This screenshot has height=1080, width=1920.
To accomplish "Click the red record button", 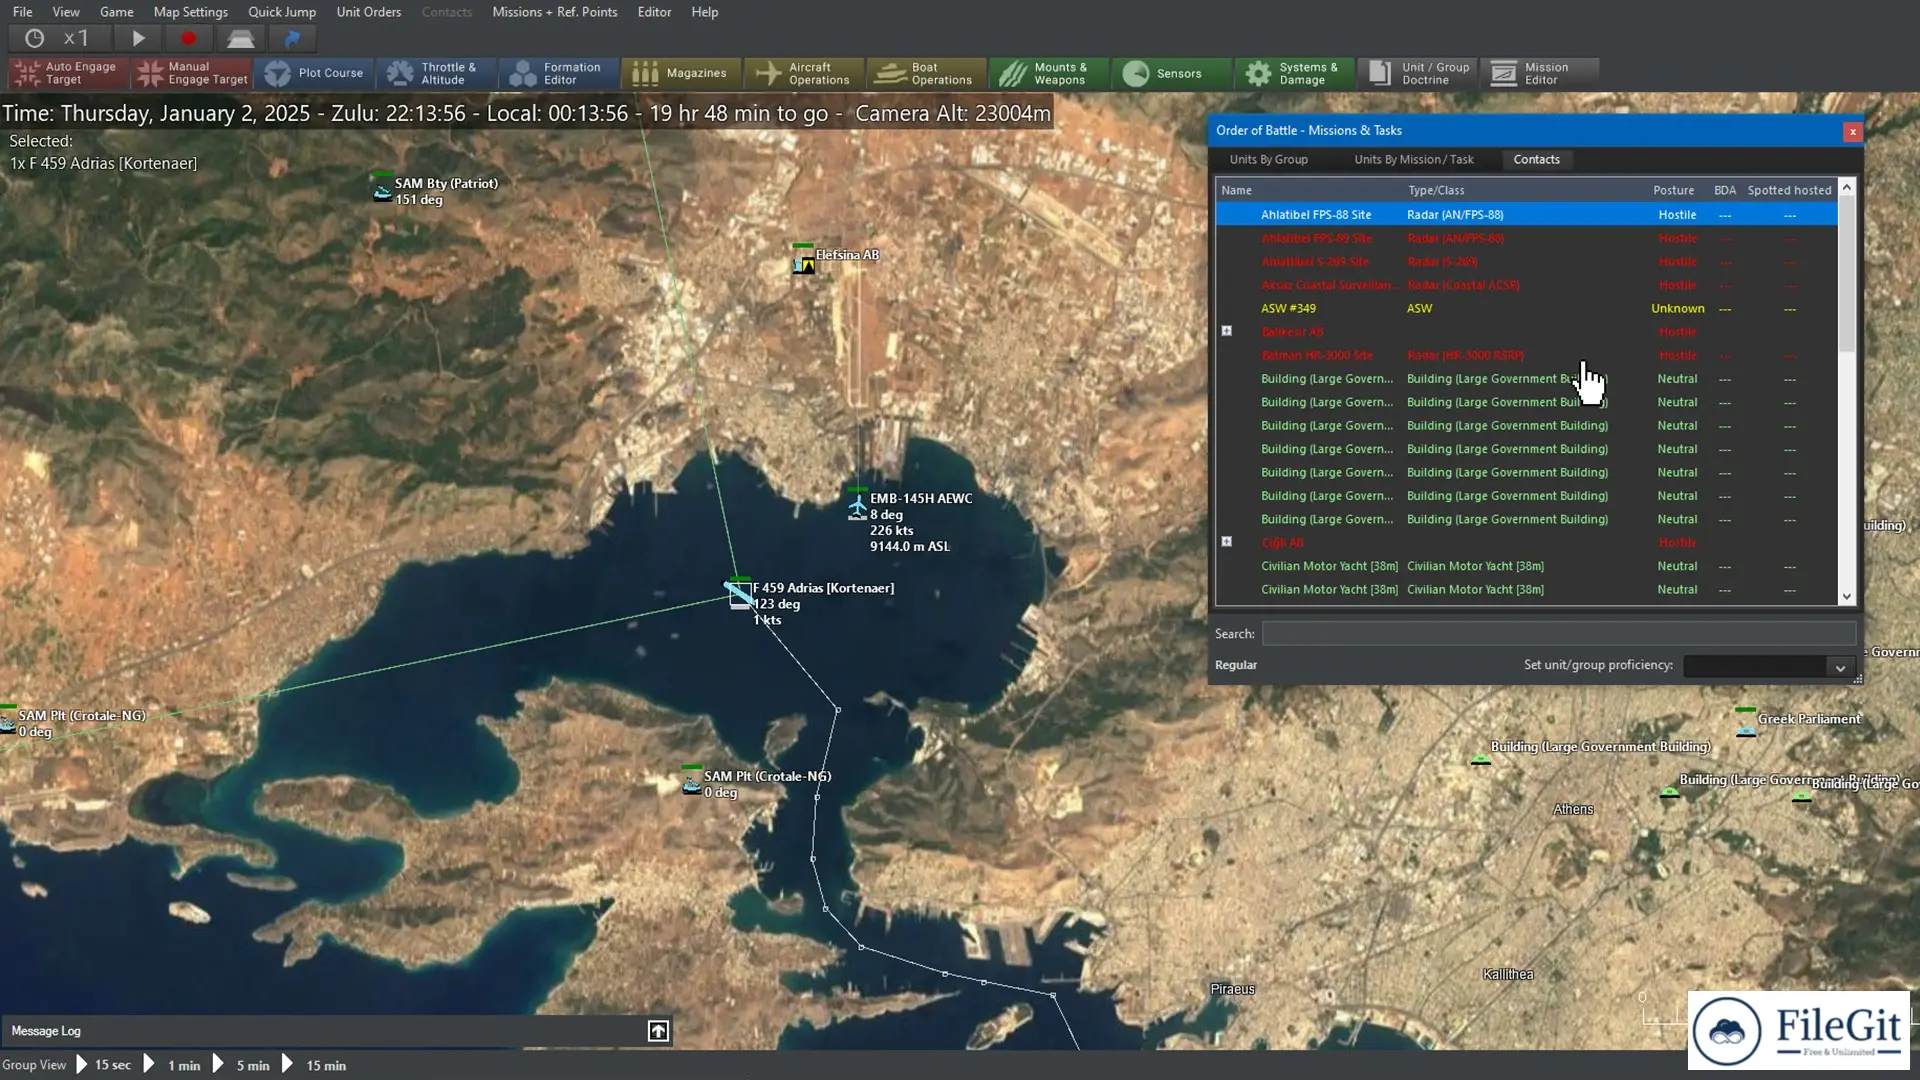I will 188,38.
